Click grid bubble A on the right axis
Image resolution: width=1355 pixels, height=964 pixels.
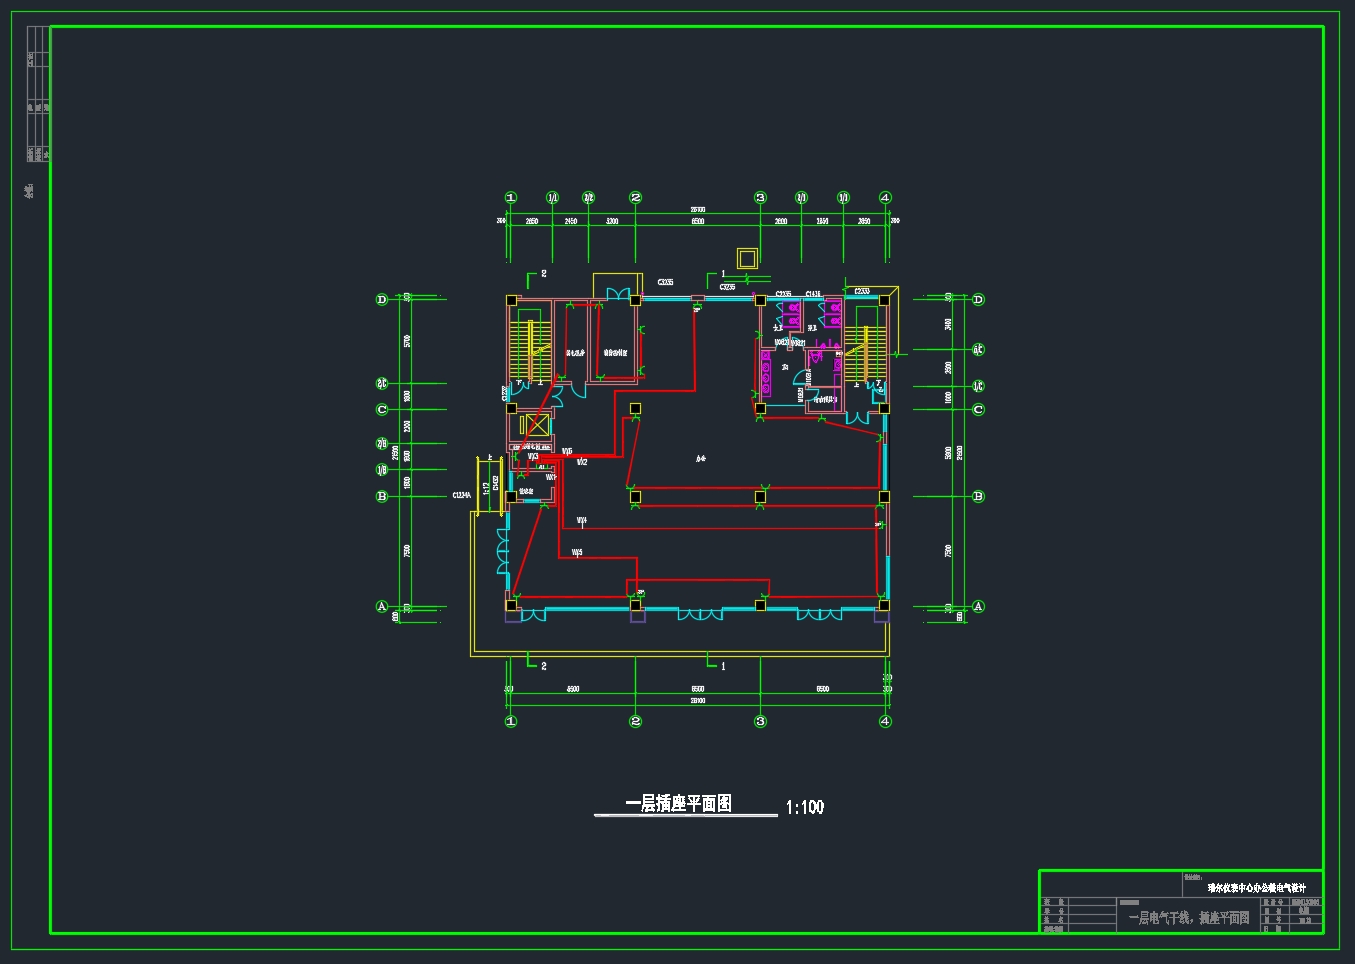click(x=978, y=607)
